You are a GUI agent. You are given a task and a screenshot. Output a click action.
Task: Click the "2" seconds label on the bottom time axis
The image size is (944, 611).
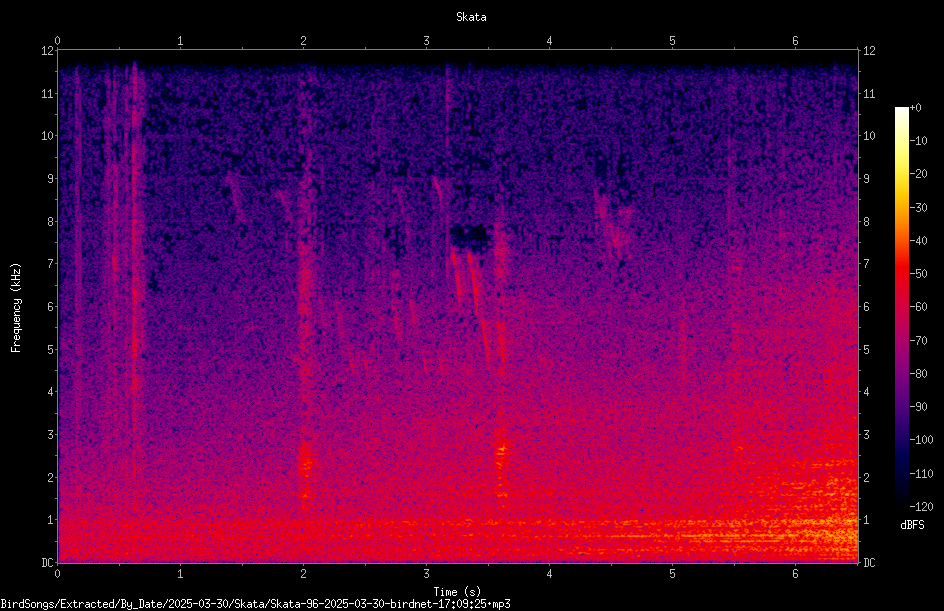[x=303, y=574]
